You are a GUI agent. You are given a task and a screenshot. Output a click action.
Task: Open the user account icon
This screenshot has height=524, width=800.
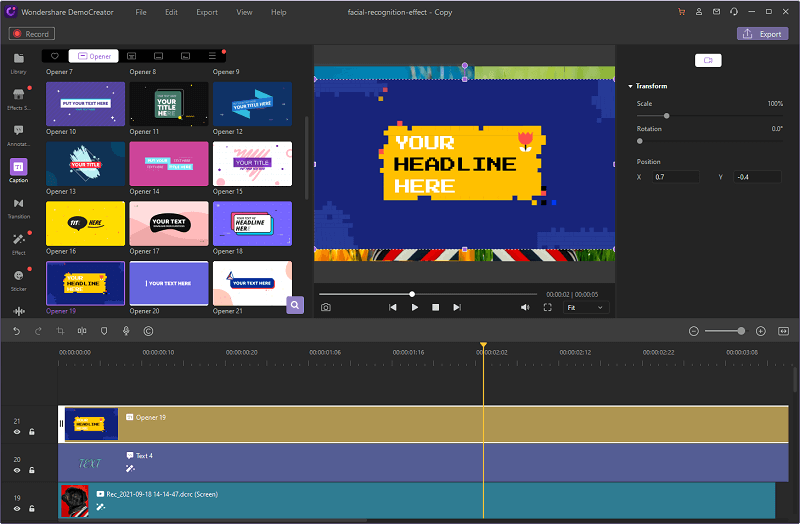(x=699, y=12)
